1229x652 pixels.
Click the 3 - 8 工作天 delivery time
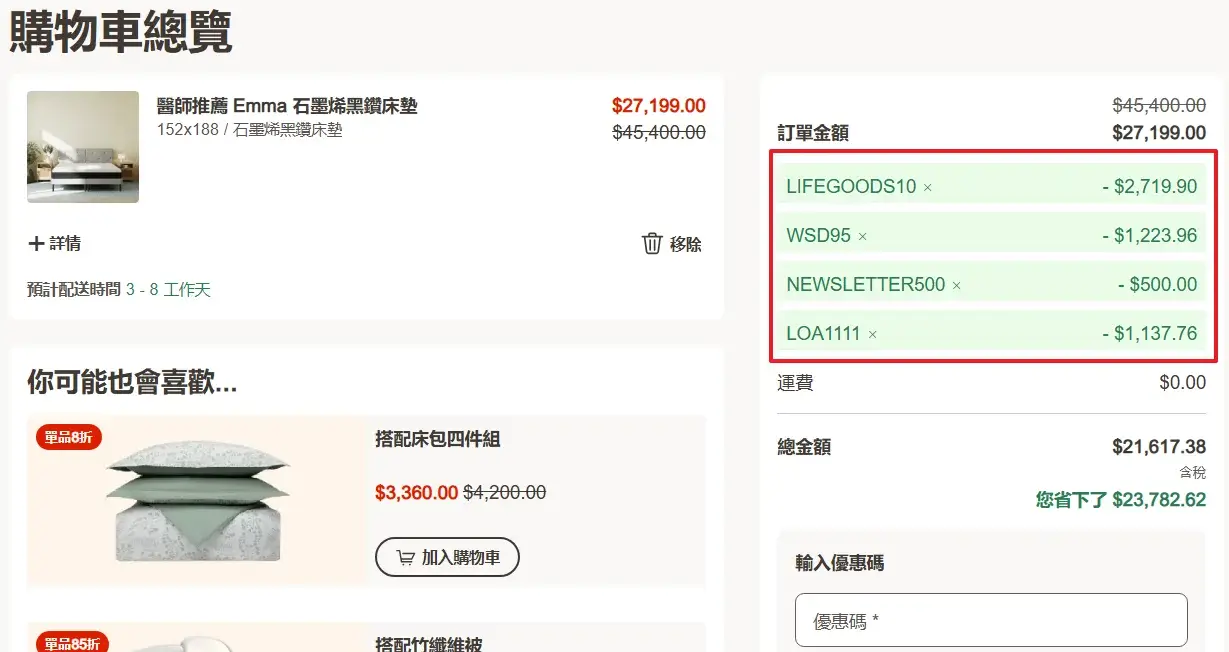(168, 290)
